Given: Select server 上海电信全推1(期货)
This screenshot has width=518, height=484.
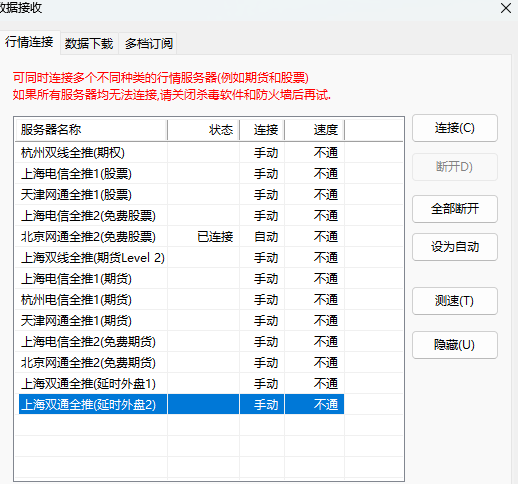Looking at the screenshot, I should click(76, 279).
